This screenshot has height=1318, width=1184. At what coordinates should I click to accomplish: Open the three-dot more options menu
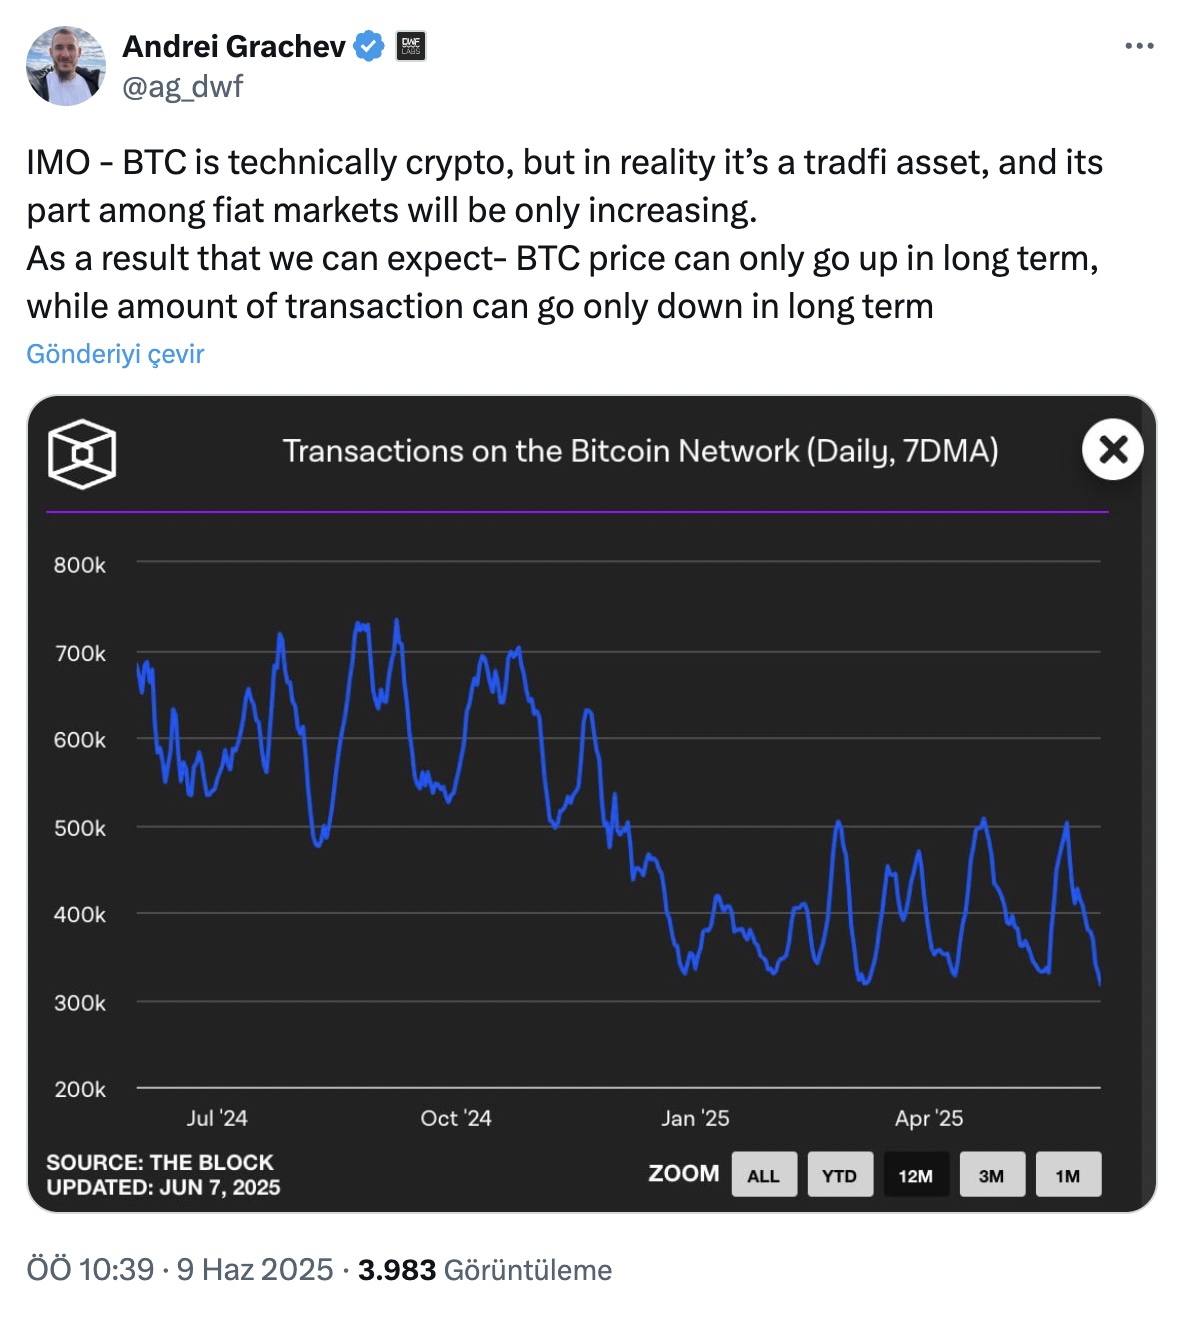pyautogui.click(x=1139, y=46)
